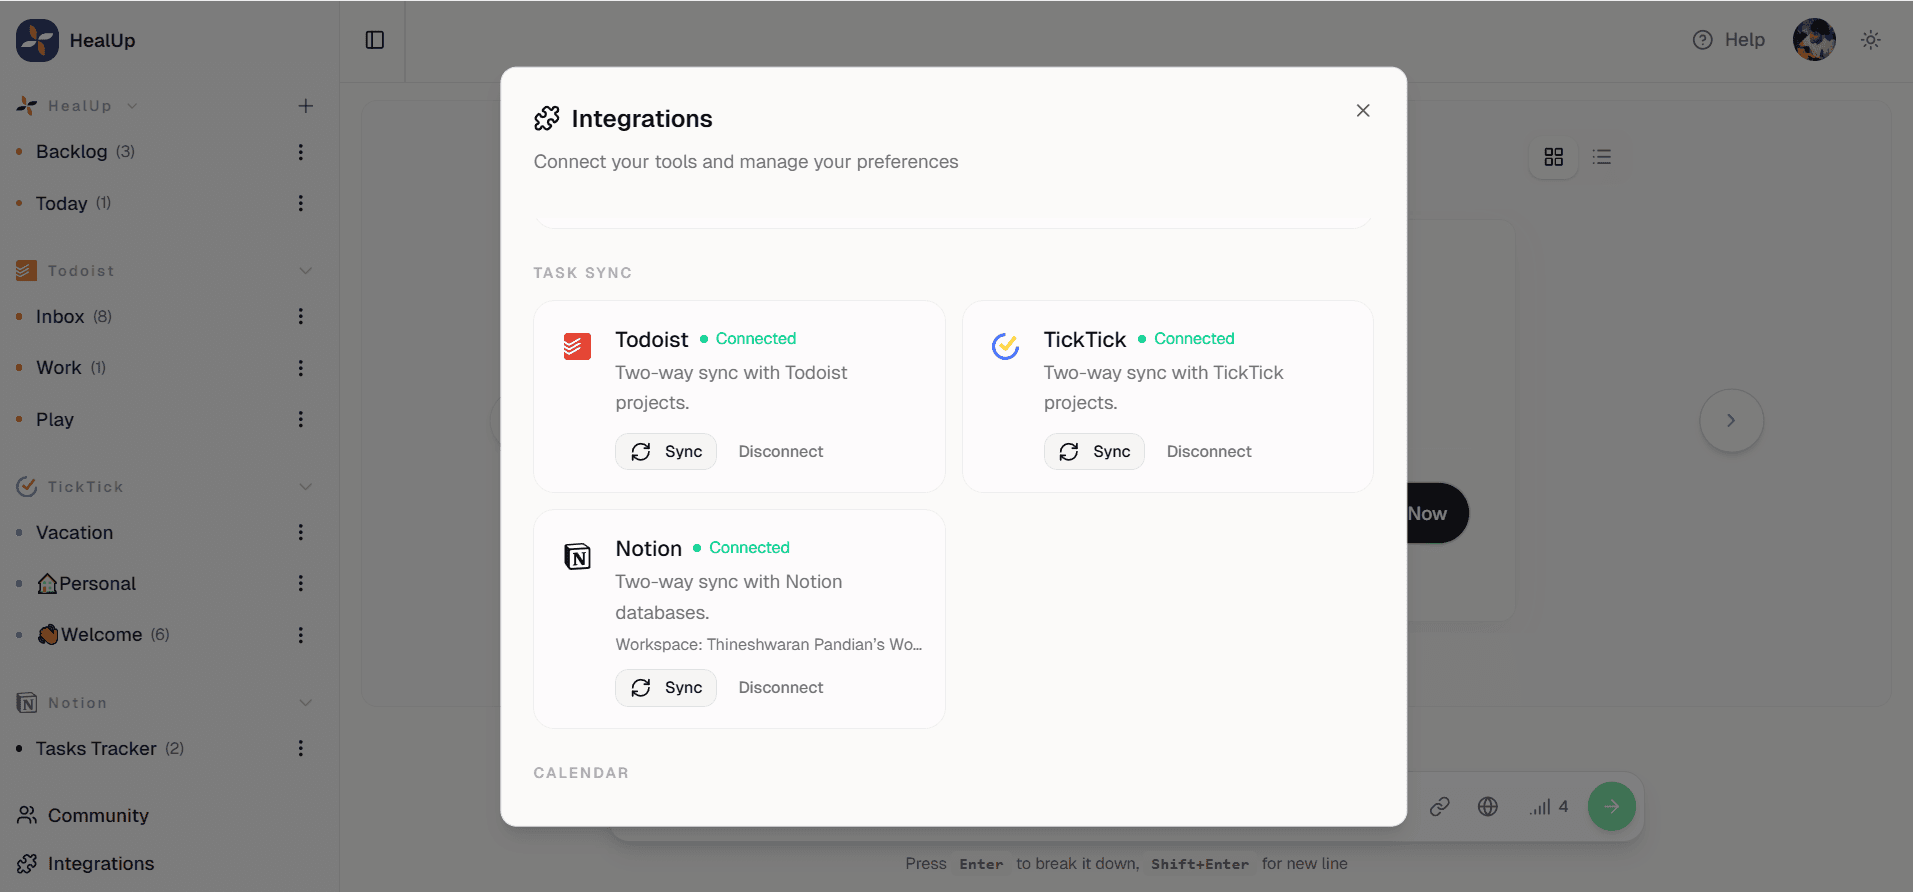Collapse the Todoist sidebar section
1913x892 pixels.
(x=306, y=271)
